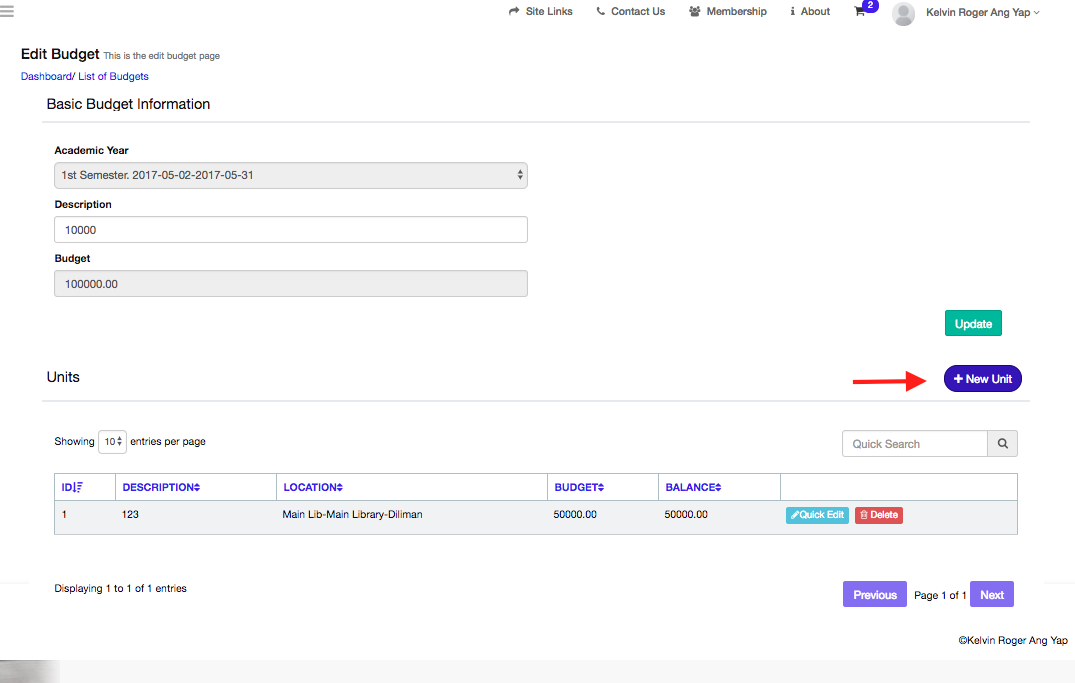Click into the Description text field
Image resolution: width=1075 pixels, height=683 pixels.
[290, 230]
